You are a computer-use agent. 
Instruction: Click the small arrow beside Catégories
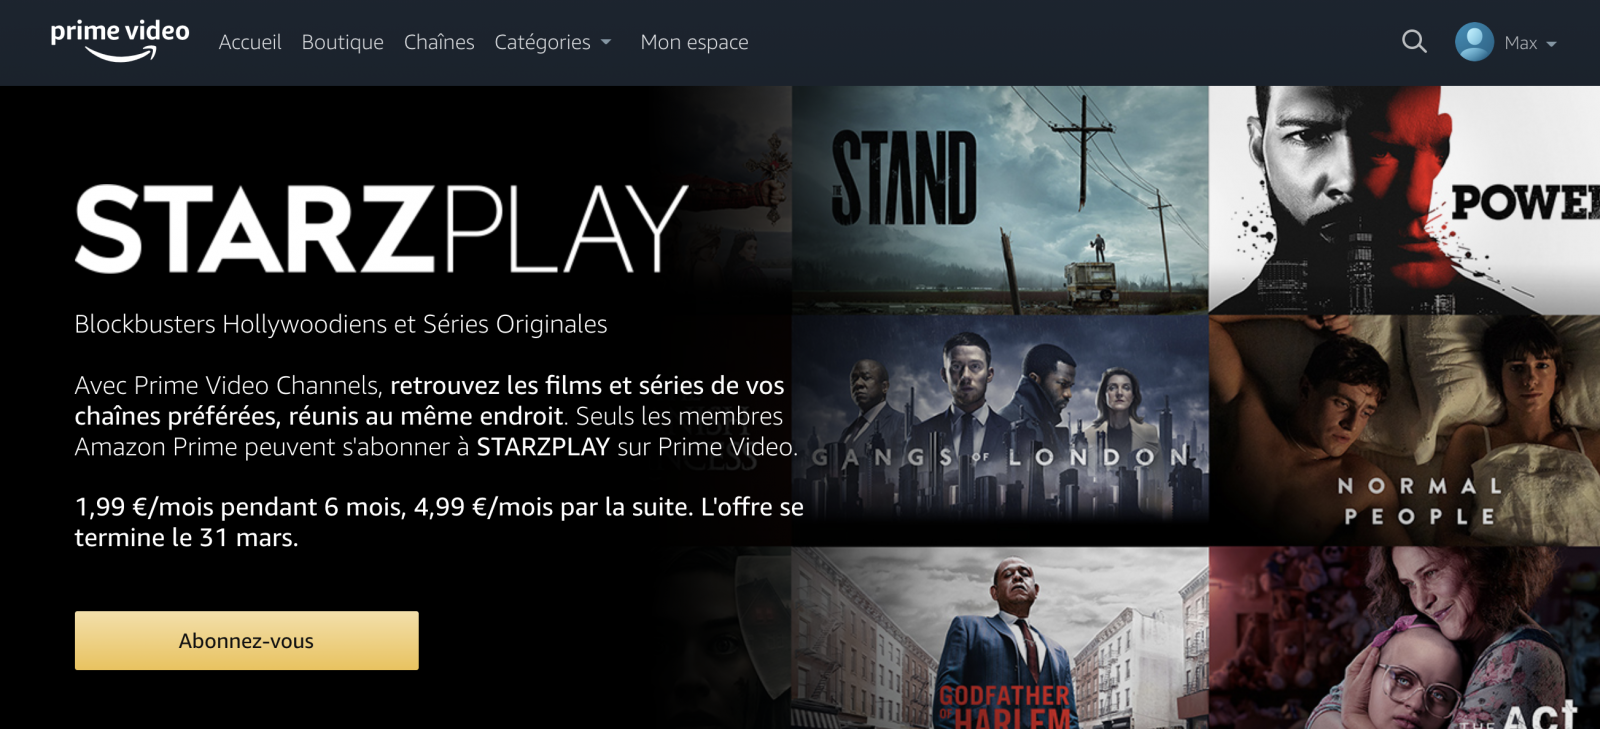[x=606, y=43]
